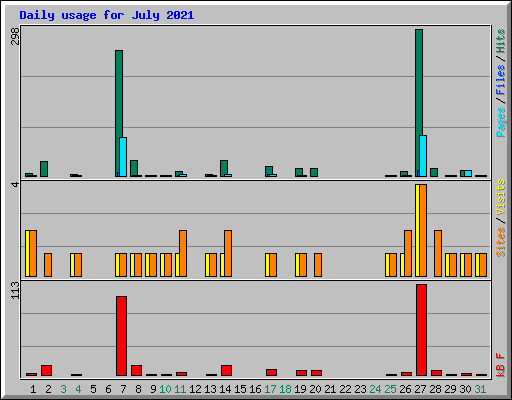512x400 pixels.
Task: Click the green day '24' x-axis label
Action: [x=375, y=389]
